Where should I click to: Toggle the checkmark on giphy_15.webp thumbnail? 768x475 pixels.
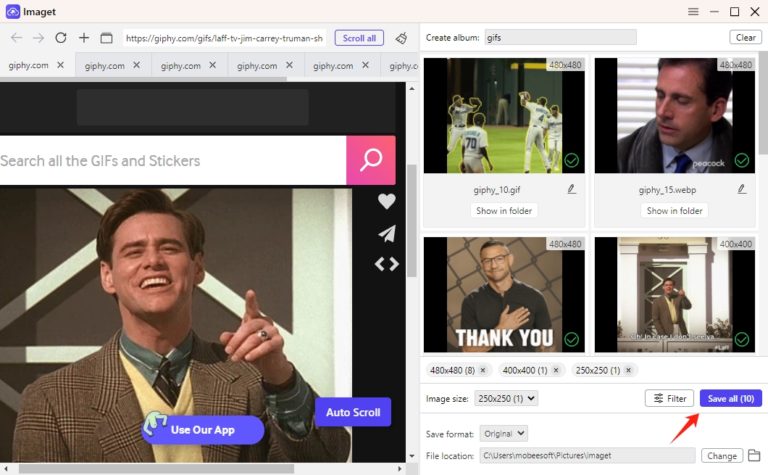(742, 160)
